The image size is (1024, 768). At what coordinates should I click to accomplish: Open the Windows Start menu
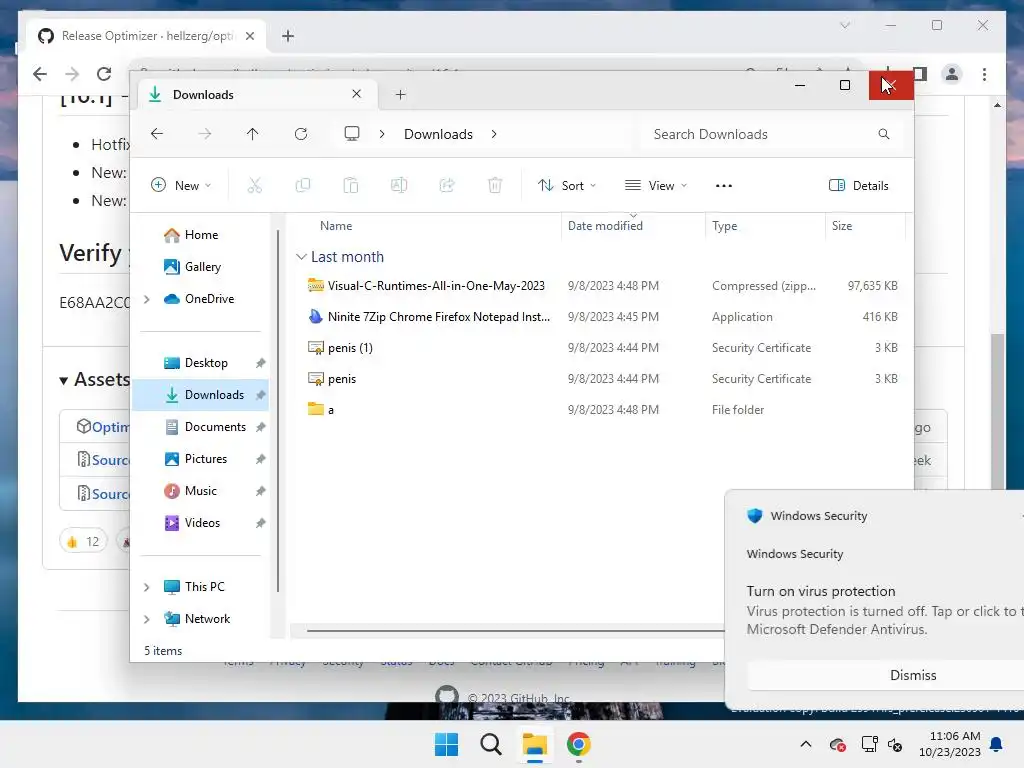[x=447, y=744]
